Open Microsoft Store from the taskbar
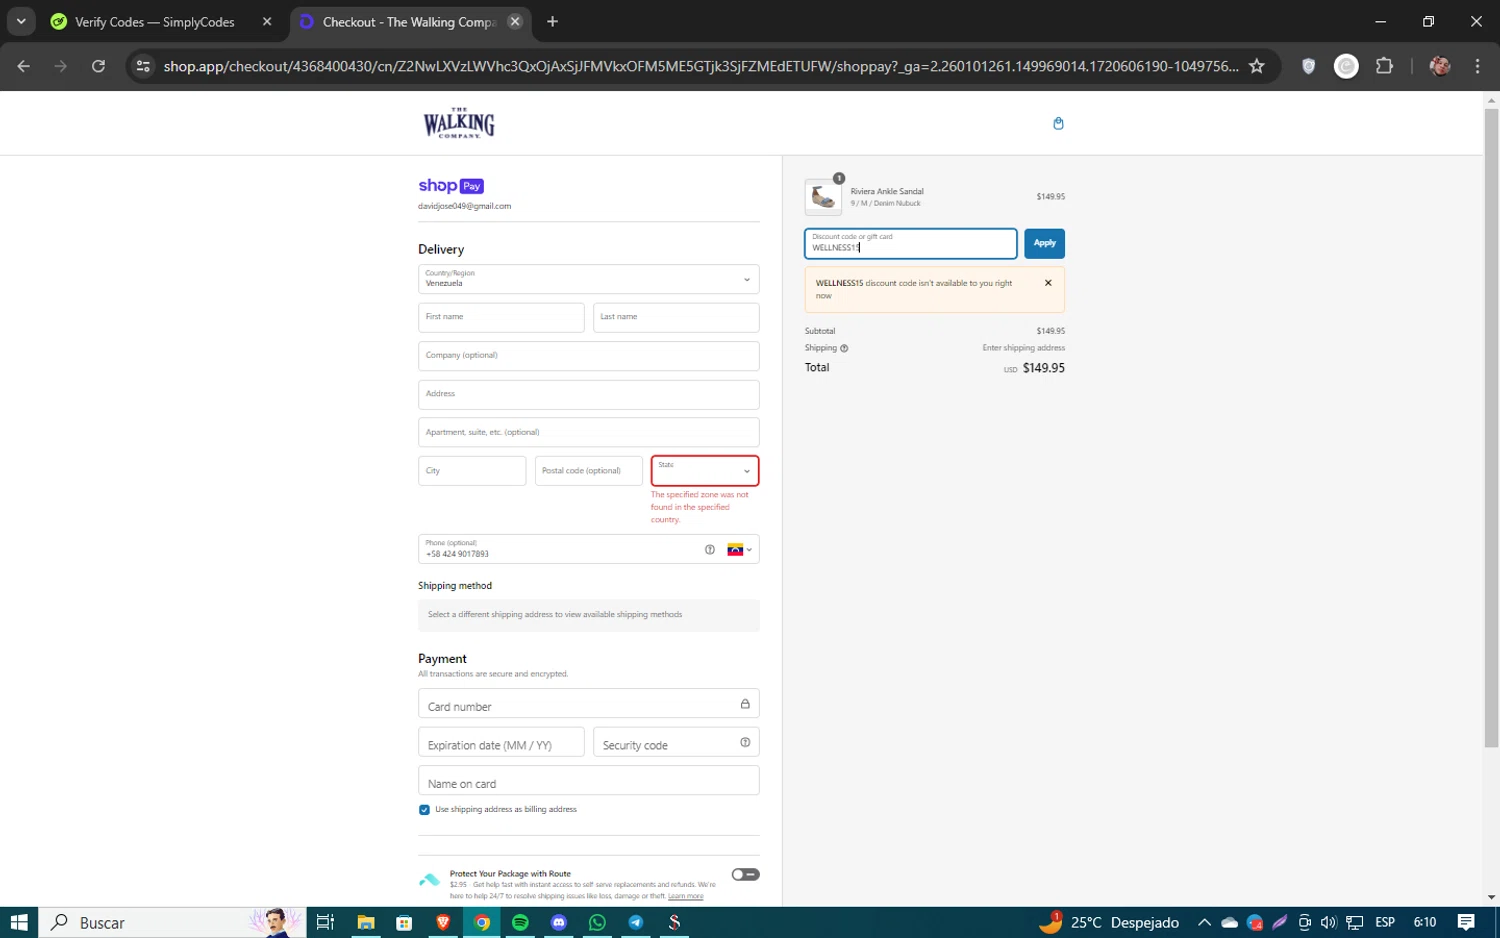This screenshot has width=1500, height=938. pos(404,922)
